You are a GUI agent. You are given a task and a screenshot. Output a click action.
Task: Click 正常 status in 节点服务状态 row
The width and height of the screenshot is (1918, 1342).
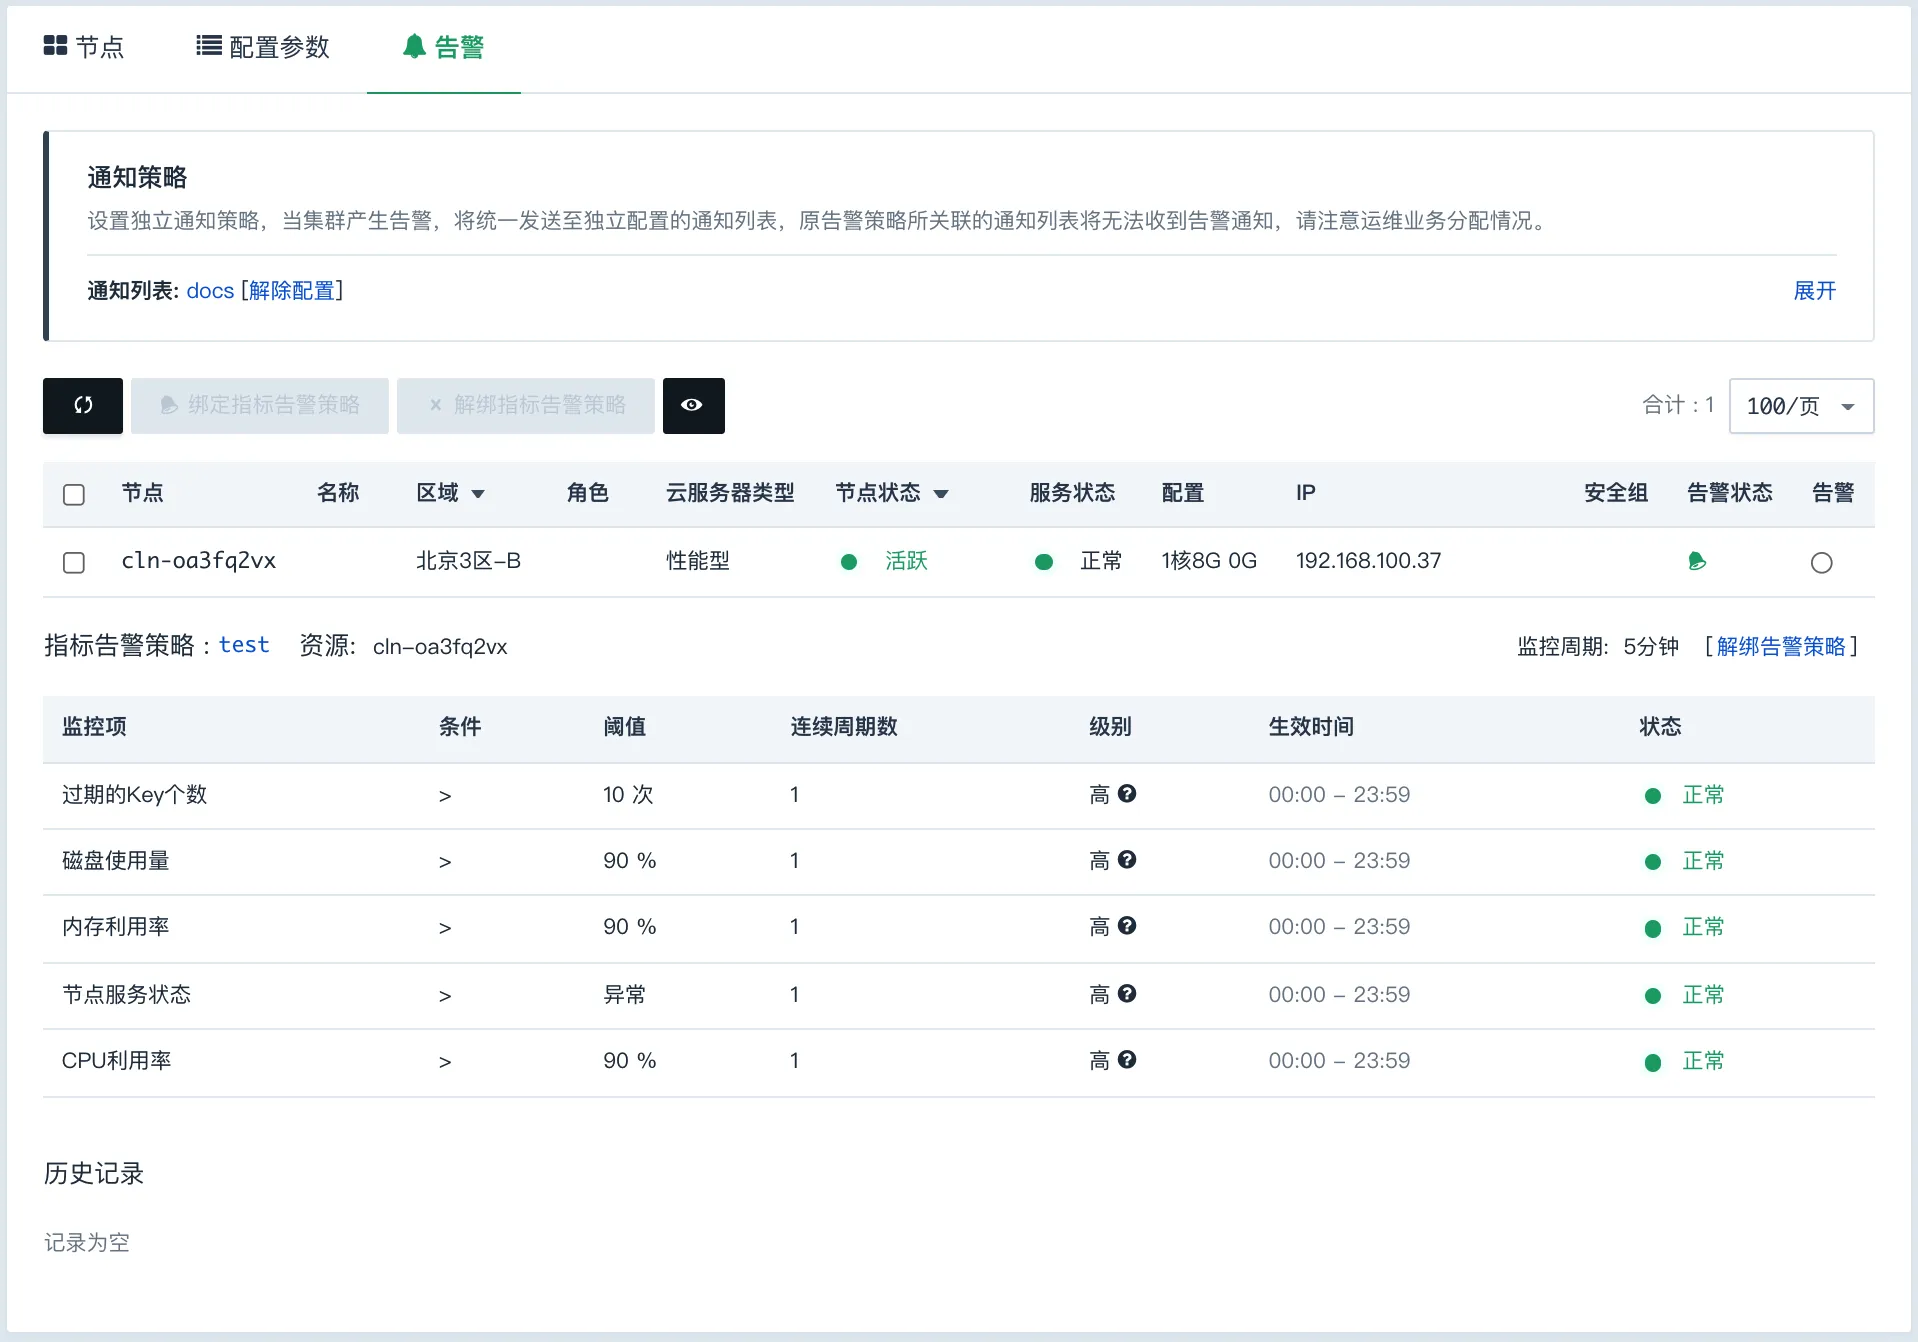point(1703,995)
